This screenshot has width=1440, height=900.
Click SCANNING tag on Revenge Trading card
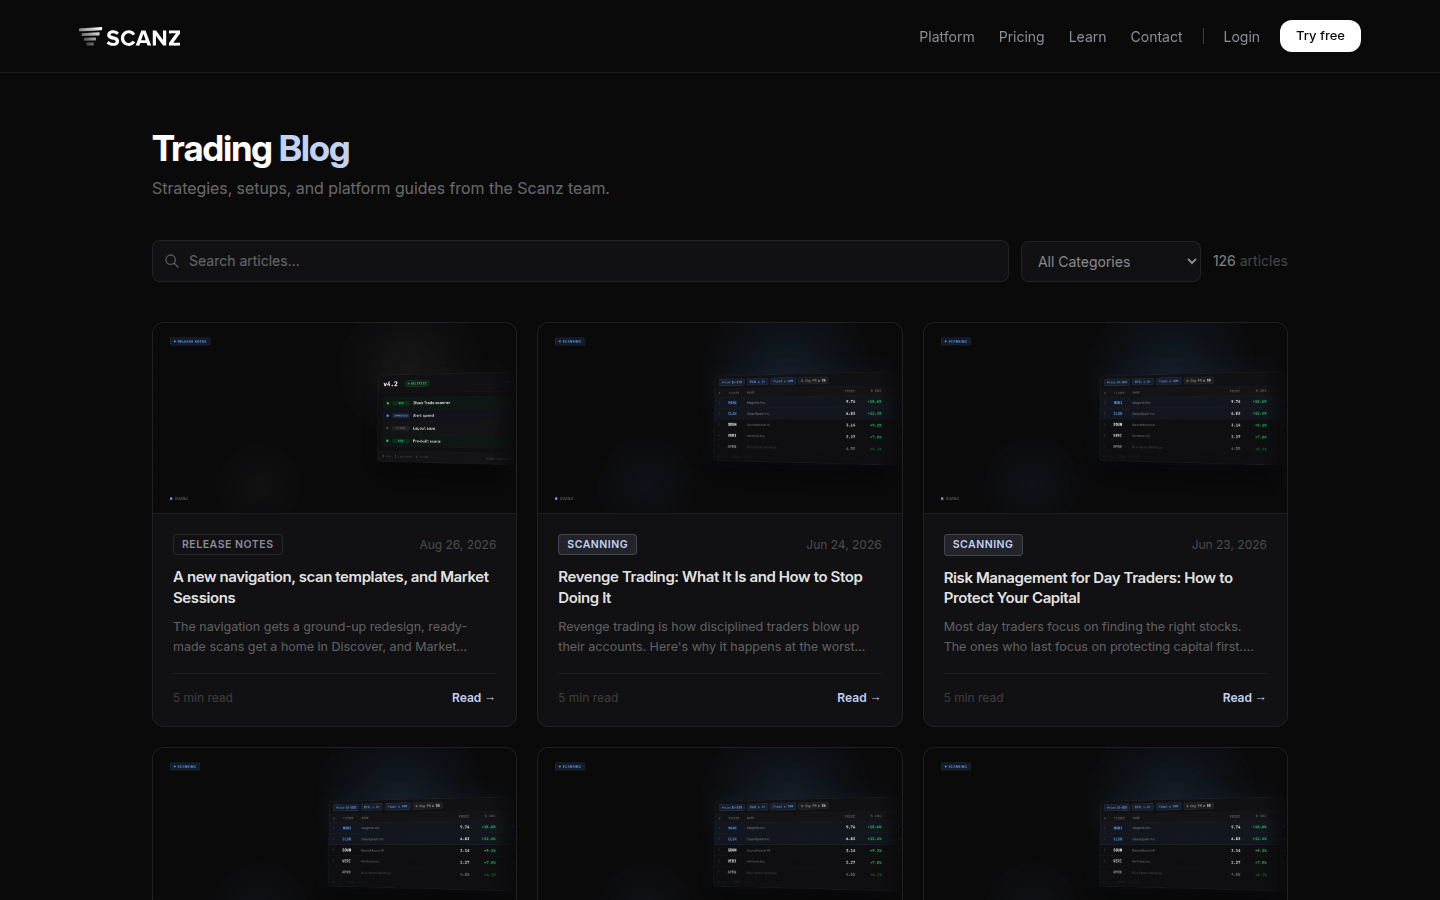click(597, 544)
